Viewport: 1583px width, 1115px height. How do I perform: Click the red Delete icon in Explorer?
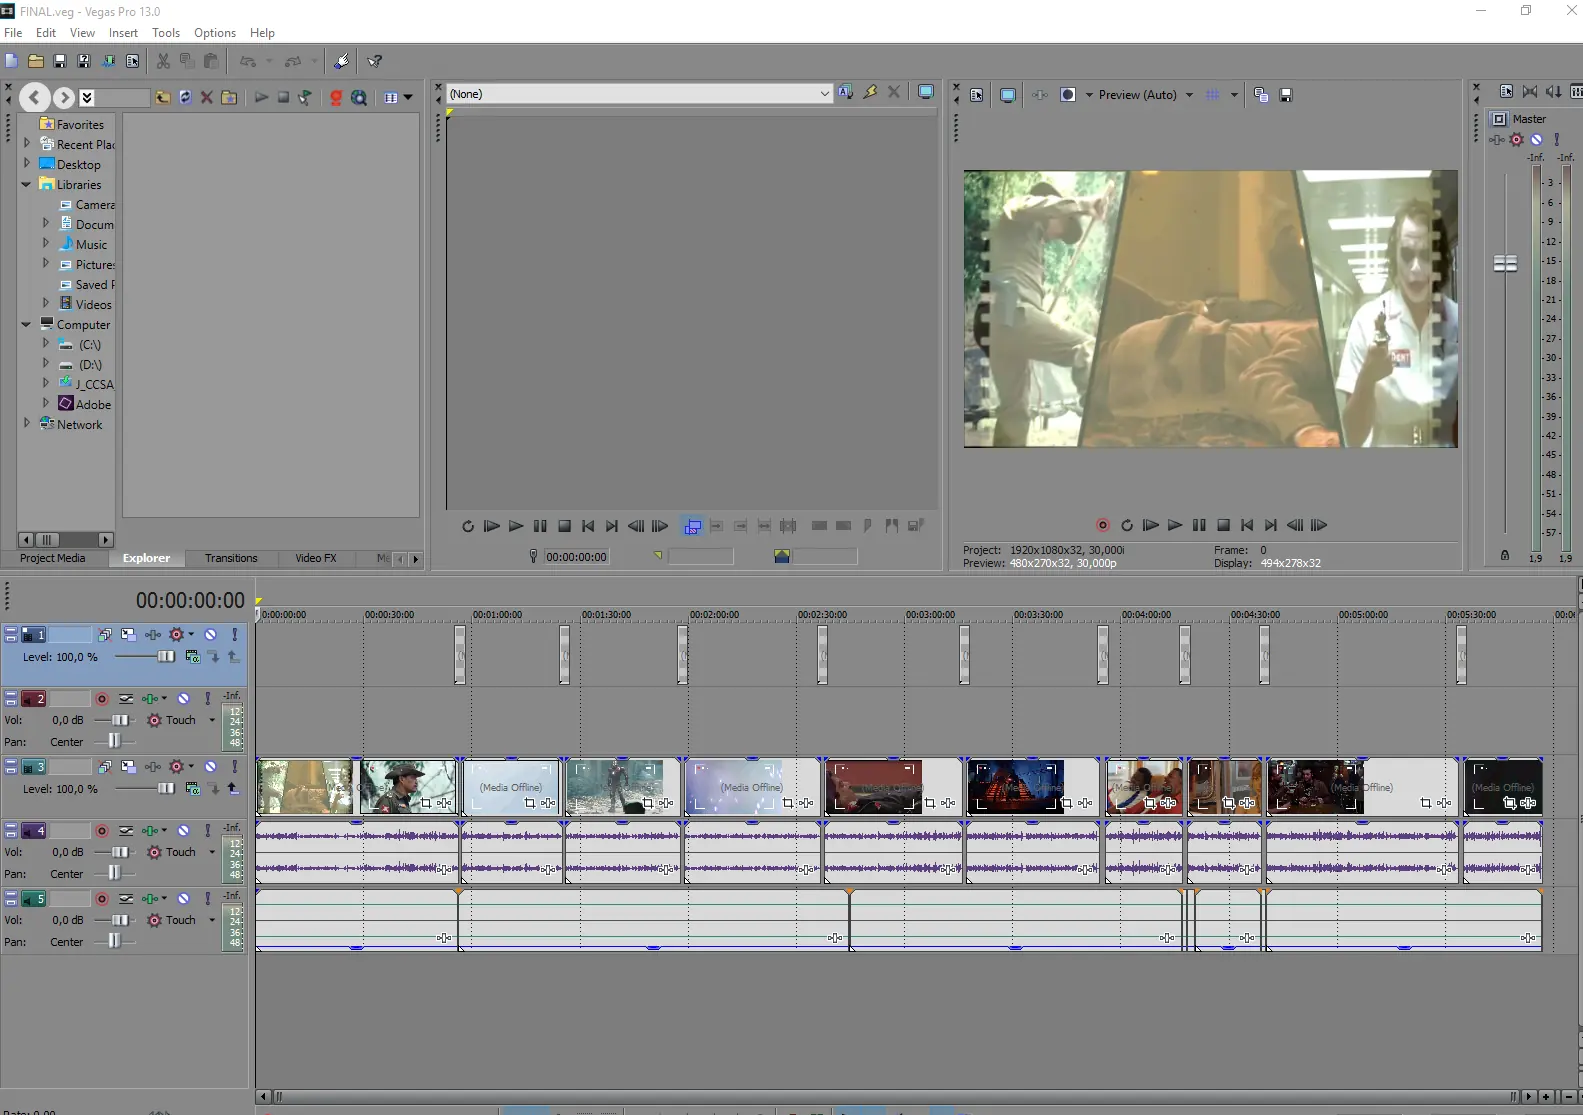coord(207,97)
